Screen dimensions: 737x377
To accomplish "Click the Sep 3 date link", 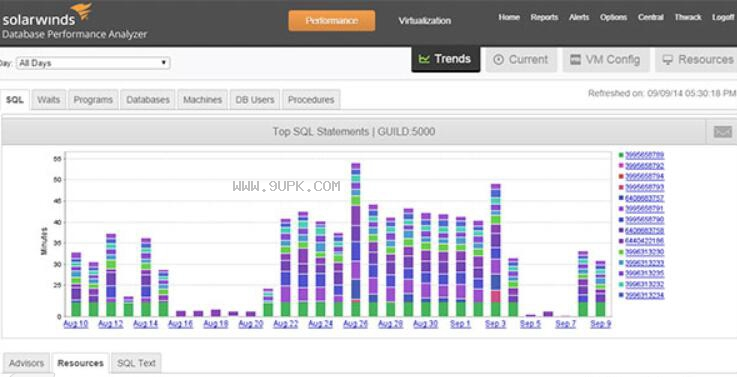I will [495, 324].
